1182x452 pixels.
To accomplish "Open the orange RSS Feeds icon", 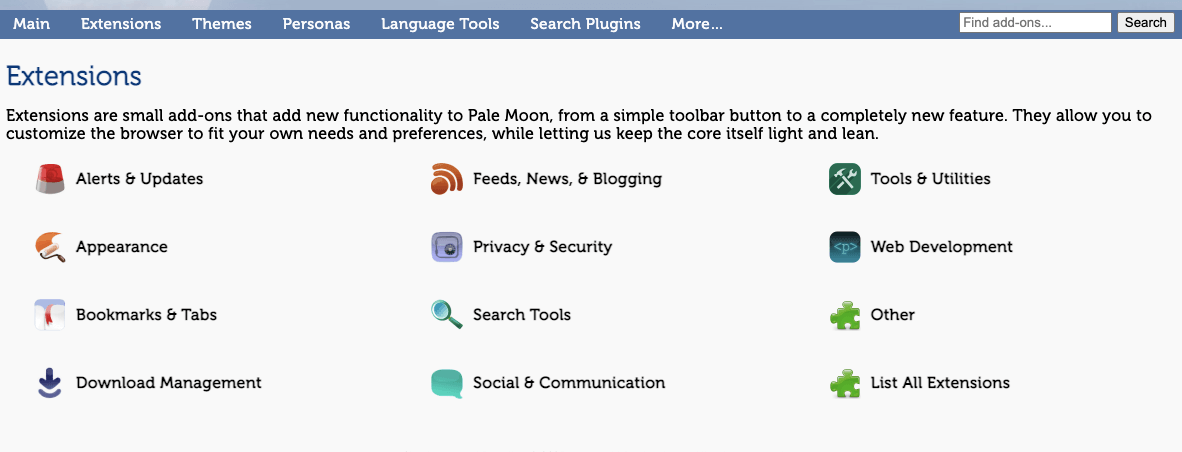I will [x=446, y=179].
